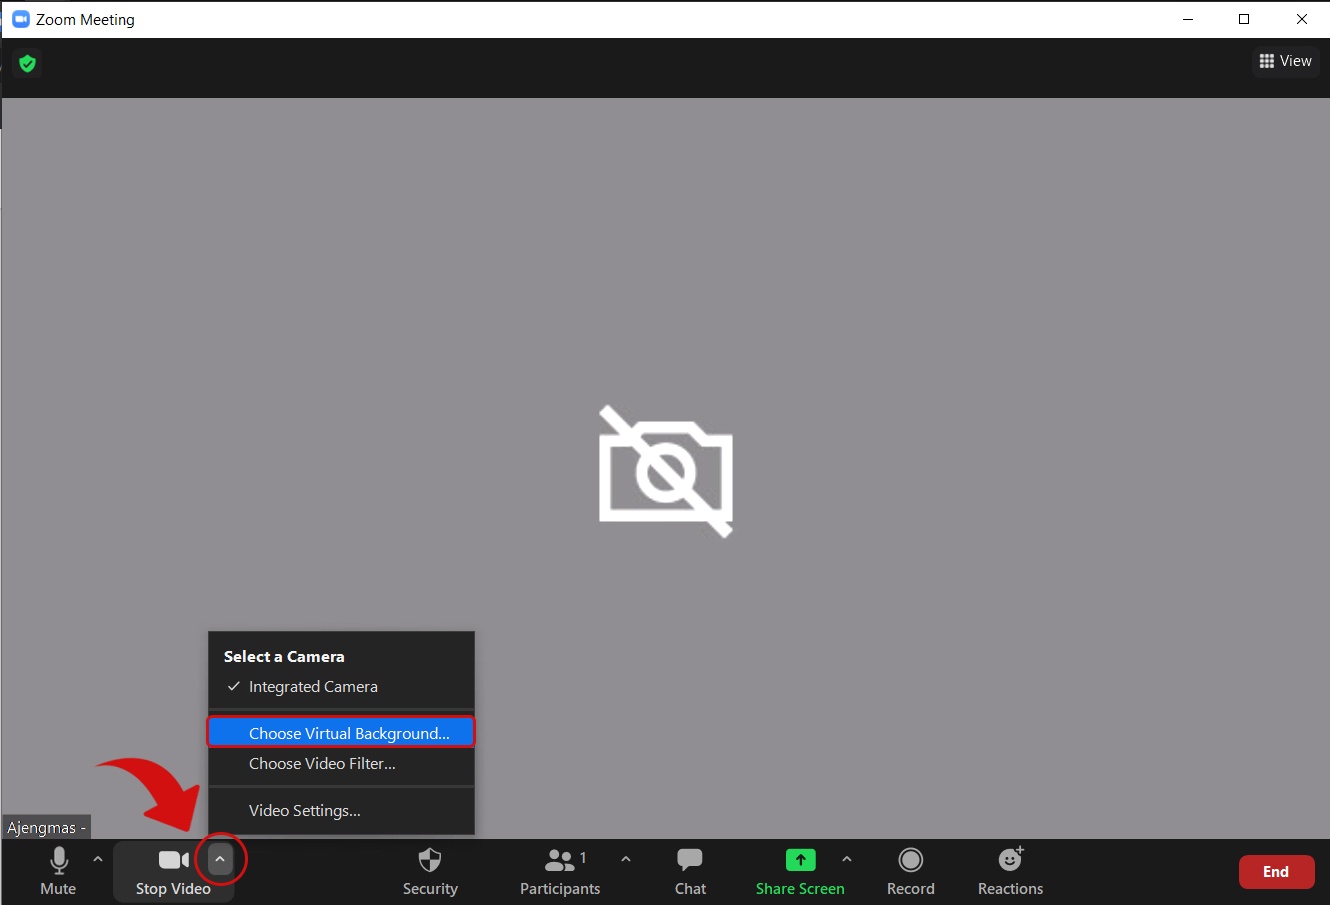The image size is (1330, 905).
Task: Stop the video camera
Action: 173,870
